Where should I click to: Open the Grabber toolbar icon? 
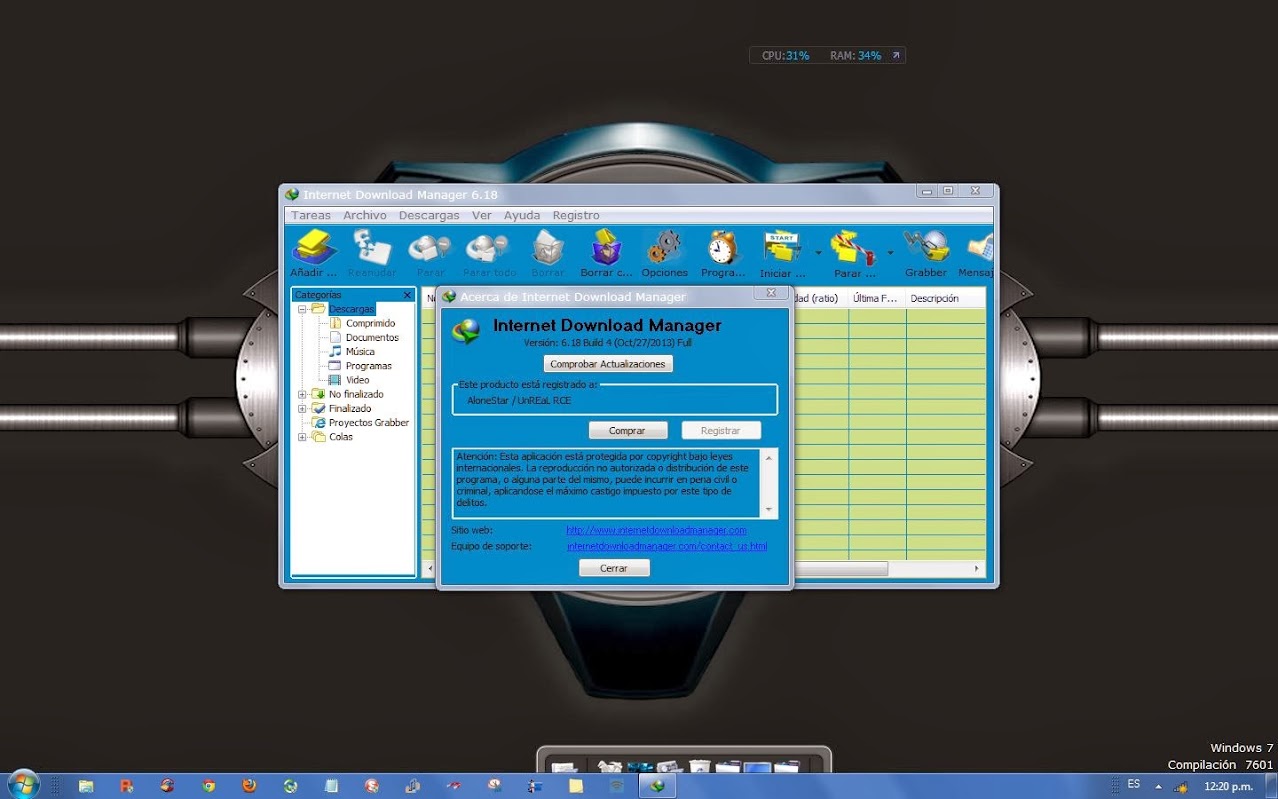click(926, 249)
